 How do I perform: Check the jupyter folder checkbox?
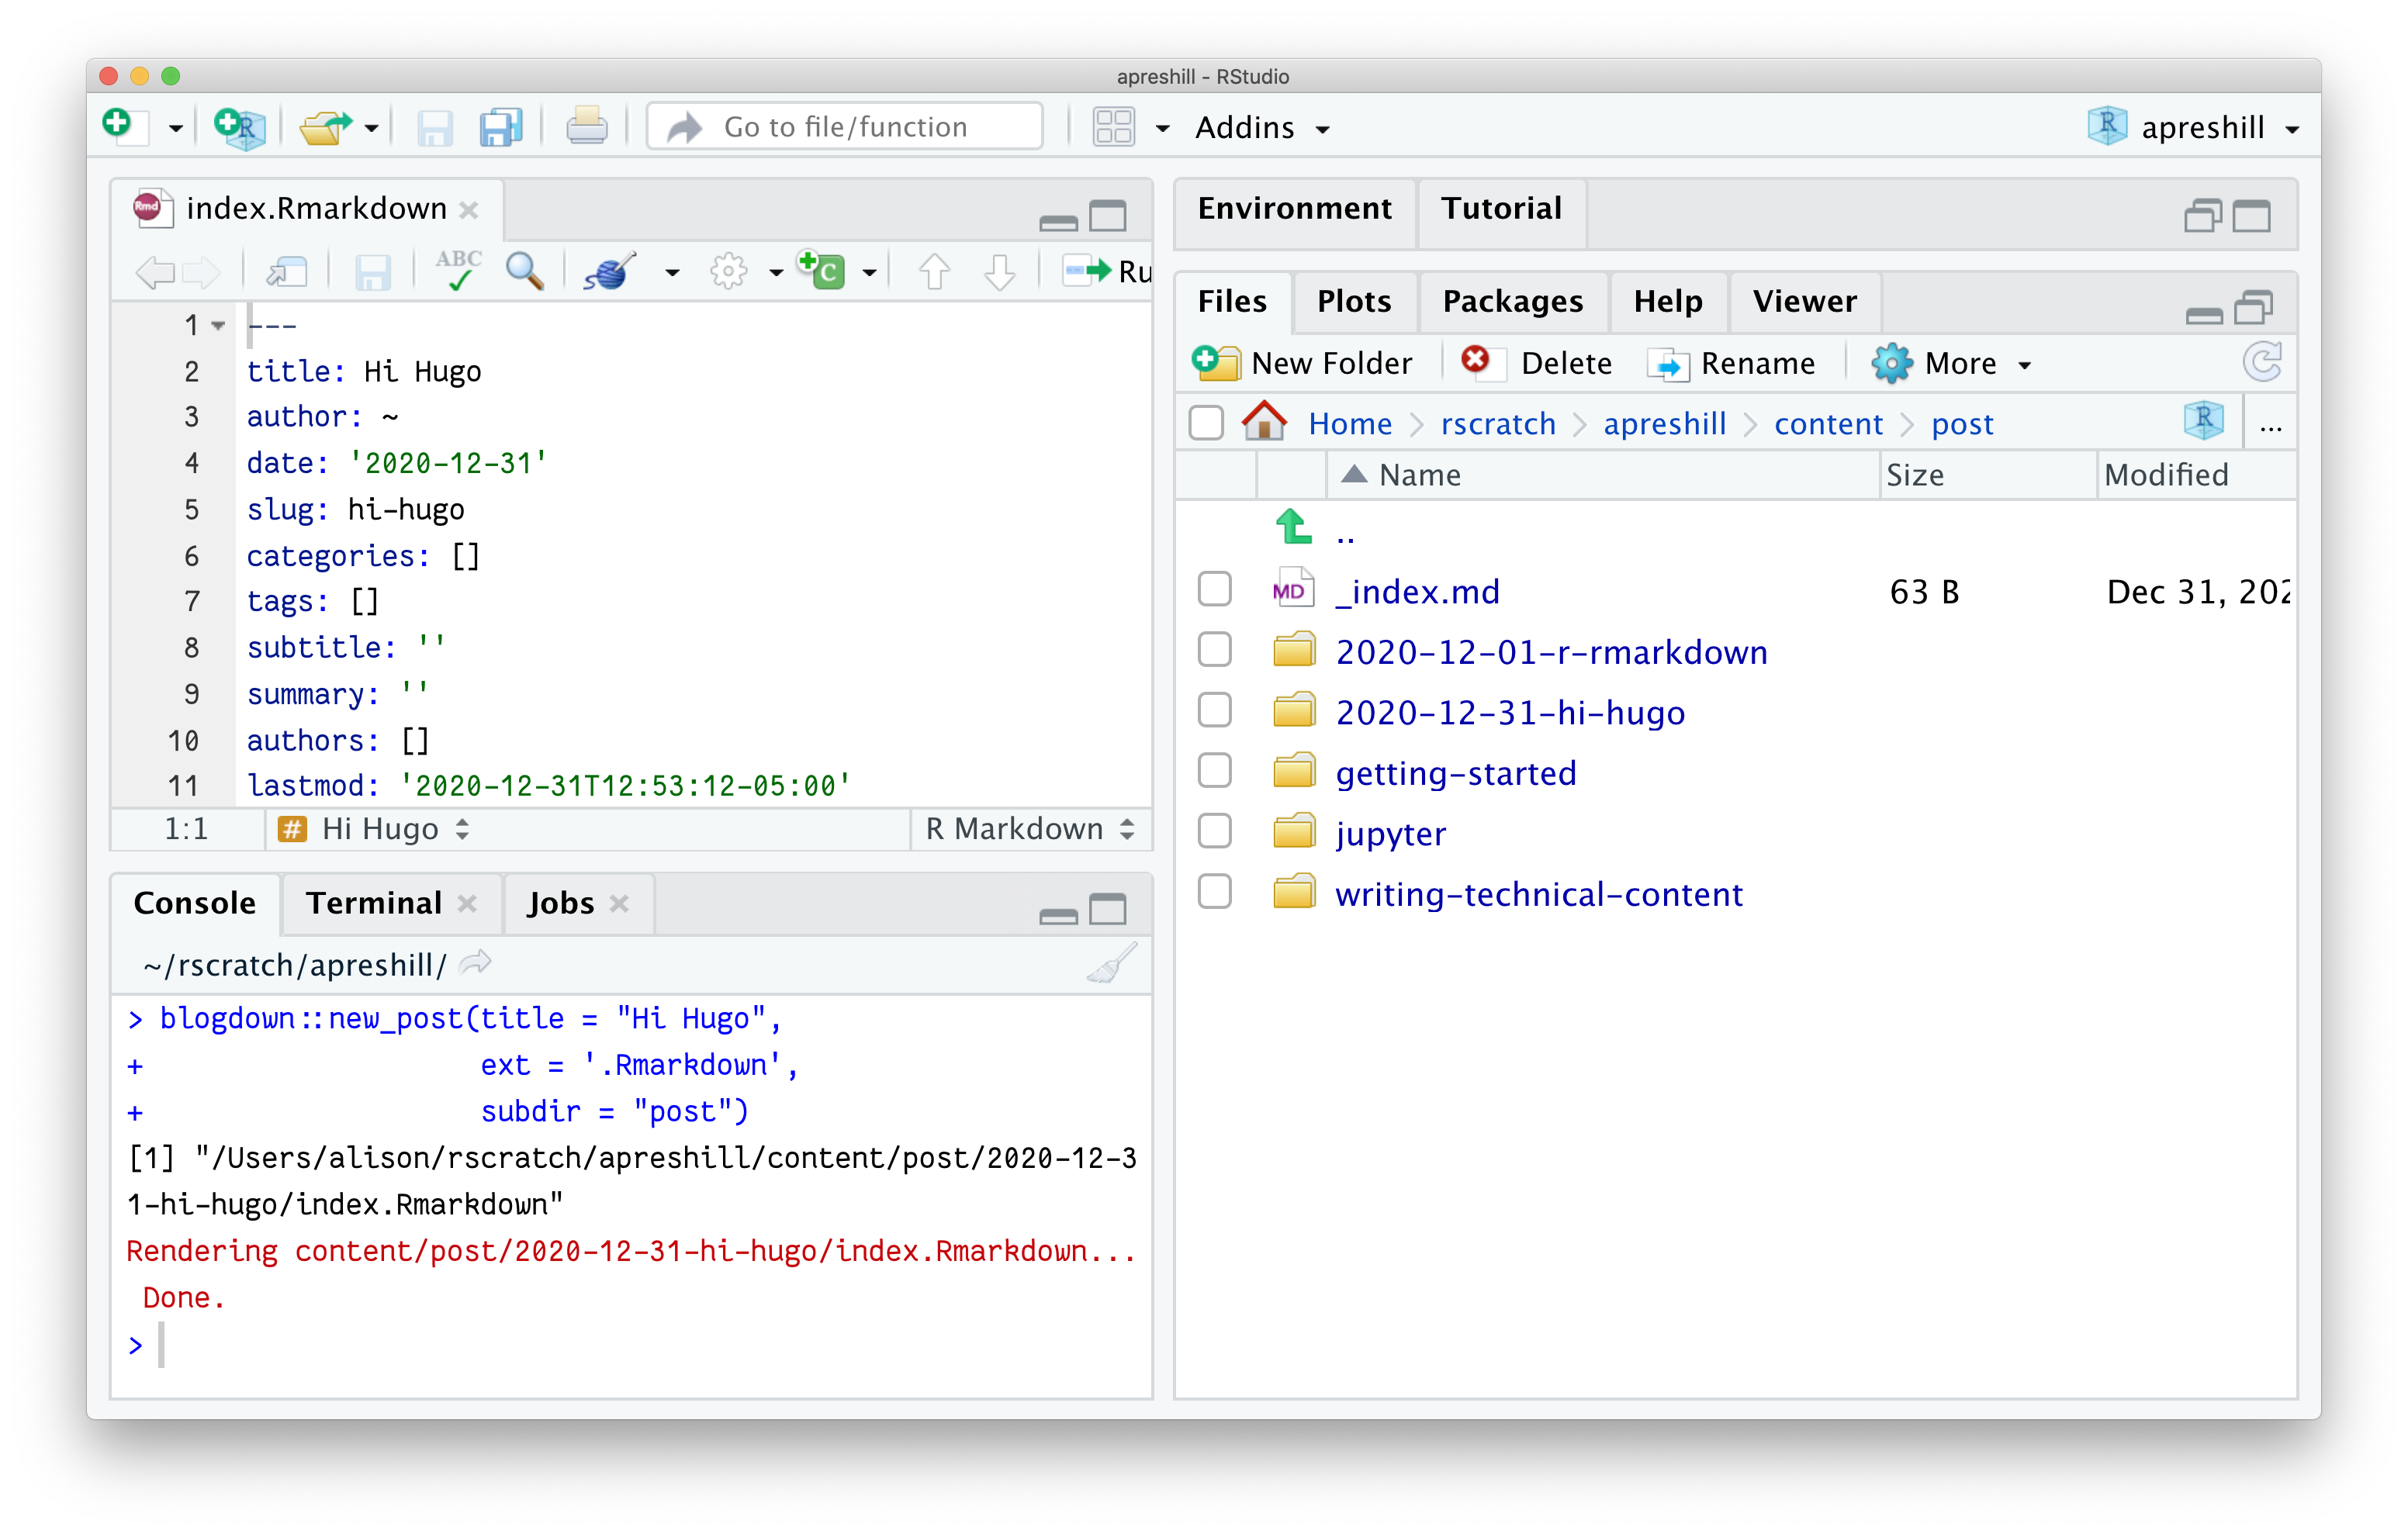click(x=1215, y=831)
